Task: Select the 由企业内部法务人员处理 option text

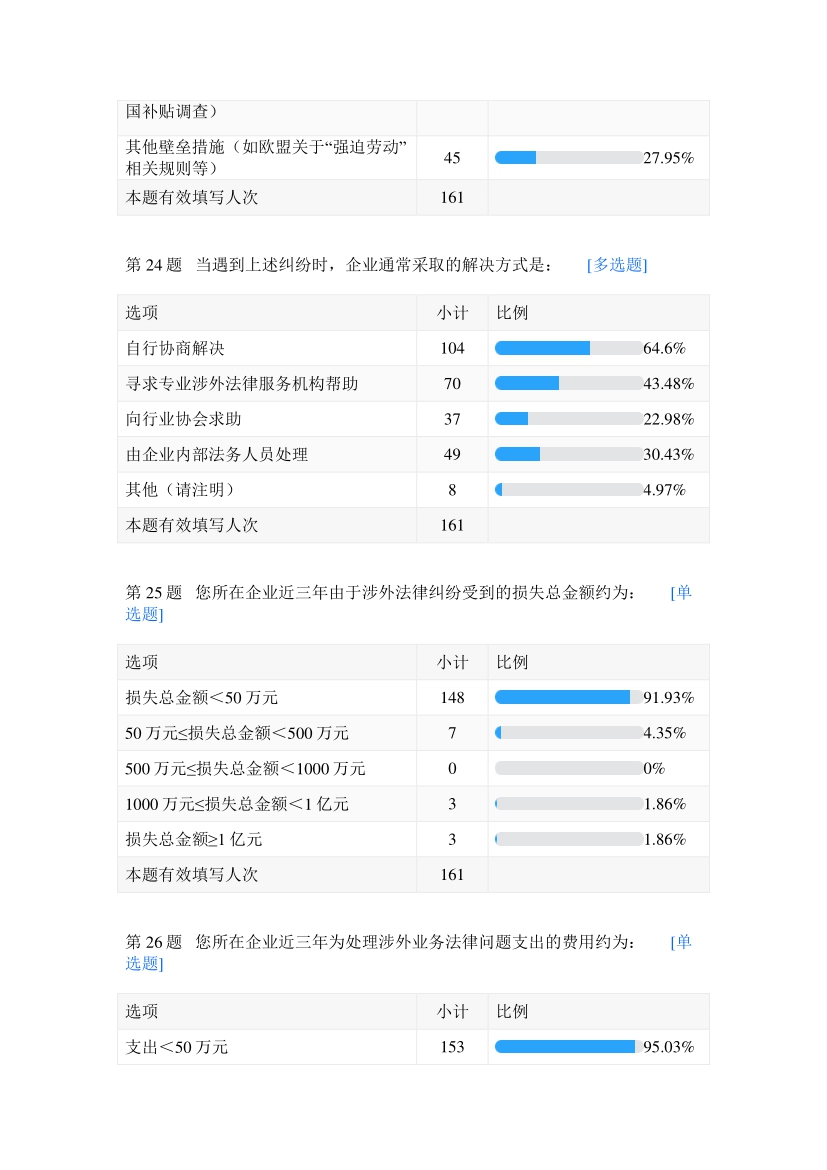Action: 217,455
